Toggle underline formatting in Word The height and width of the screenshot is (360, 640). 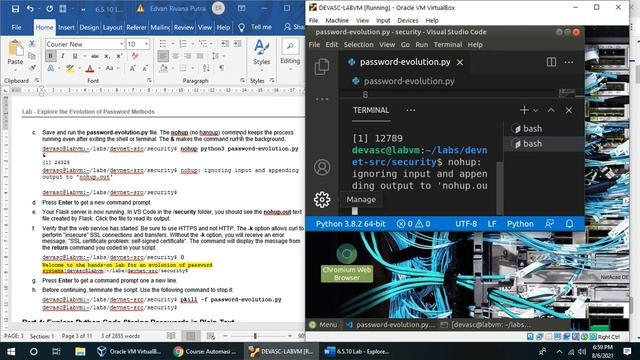pyautogui.click(x=75, y=56)
